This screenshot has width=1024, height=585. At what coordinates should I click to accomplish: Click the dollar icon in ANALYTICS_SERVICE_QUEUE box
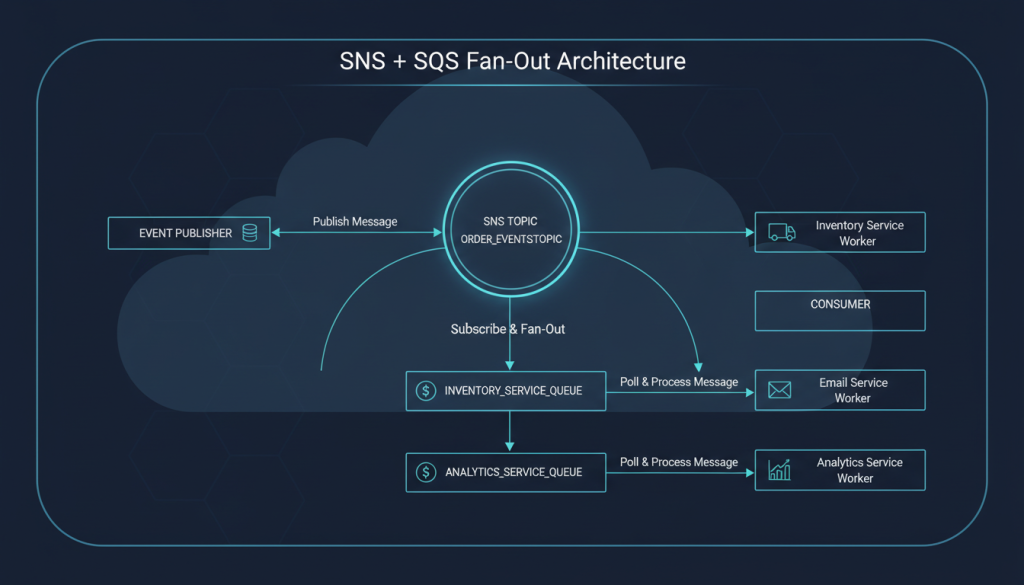click(426, 471)
